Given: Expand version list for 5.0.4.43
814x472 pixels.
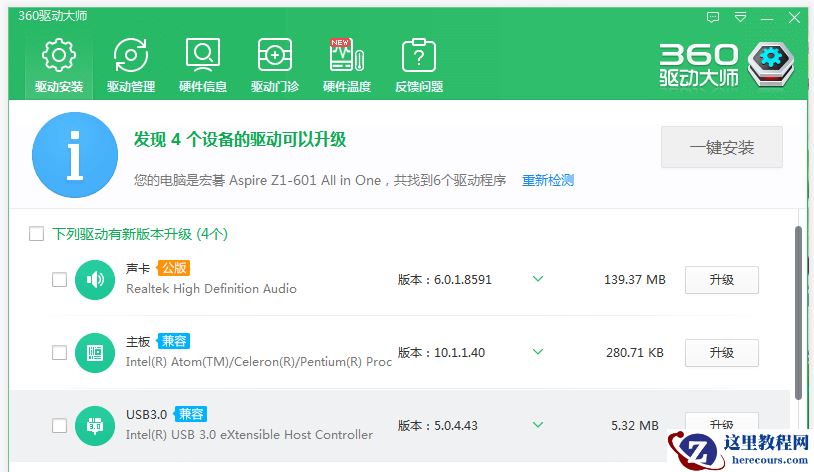Looking at the screenshot, I should click(x=538, y=425).
